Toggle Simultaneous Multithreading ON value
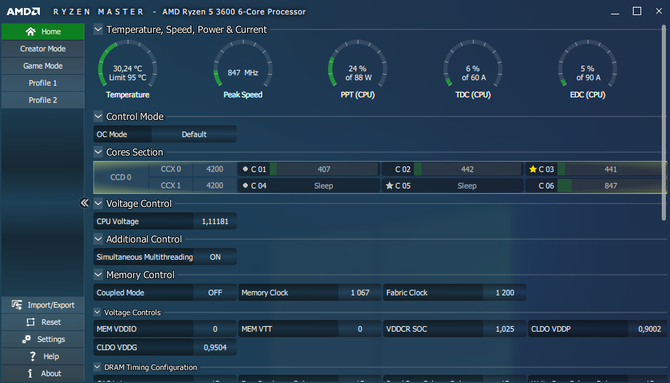Image resolution: width=670 pixels, height=383 pixels. 215,257
